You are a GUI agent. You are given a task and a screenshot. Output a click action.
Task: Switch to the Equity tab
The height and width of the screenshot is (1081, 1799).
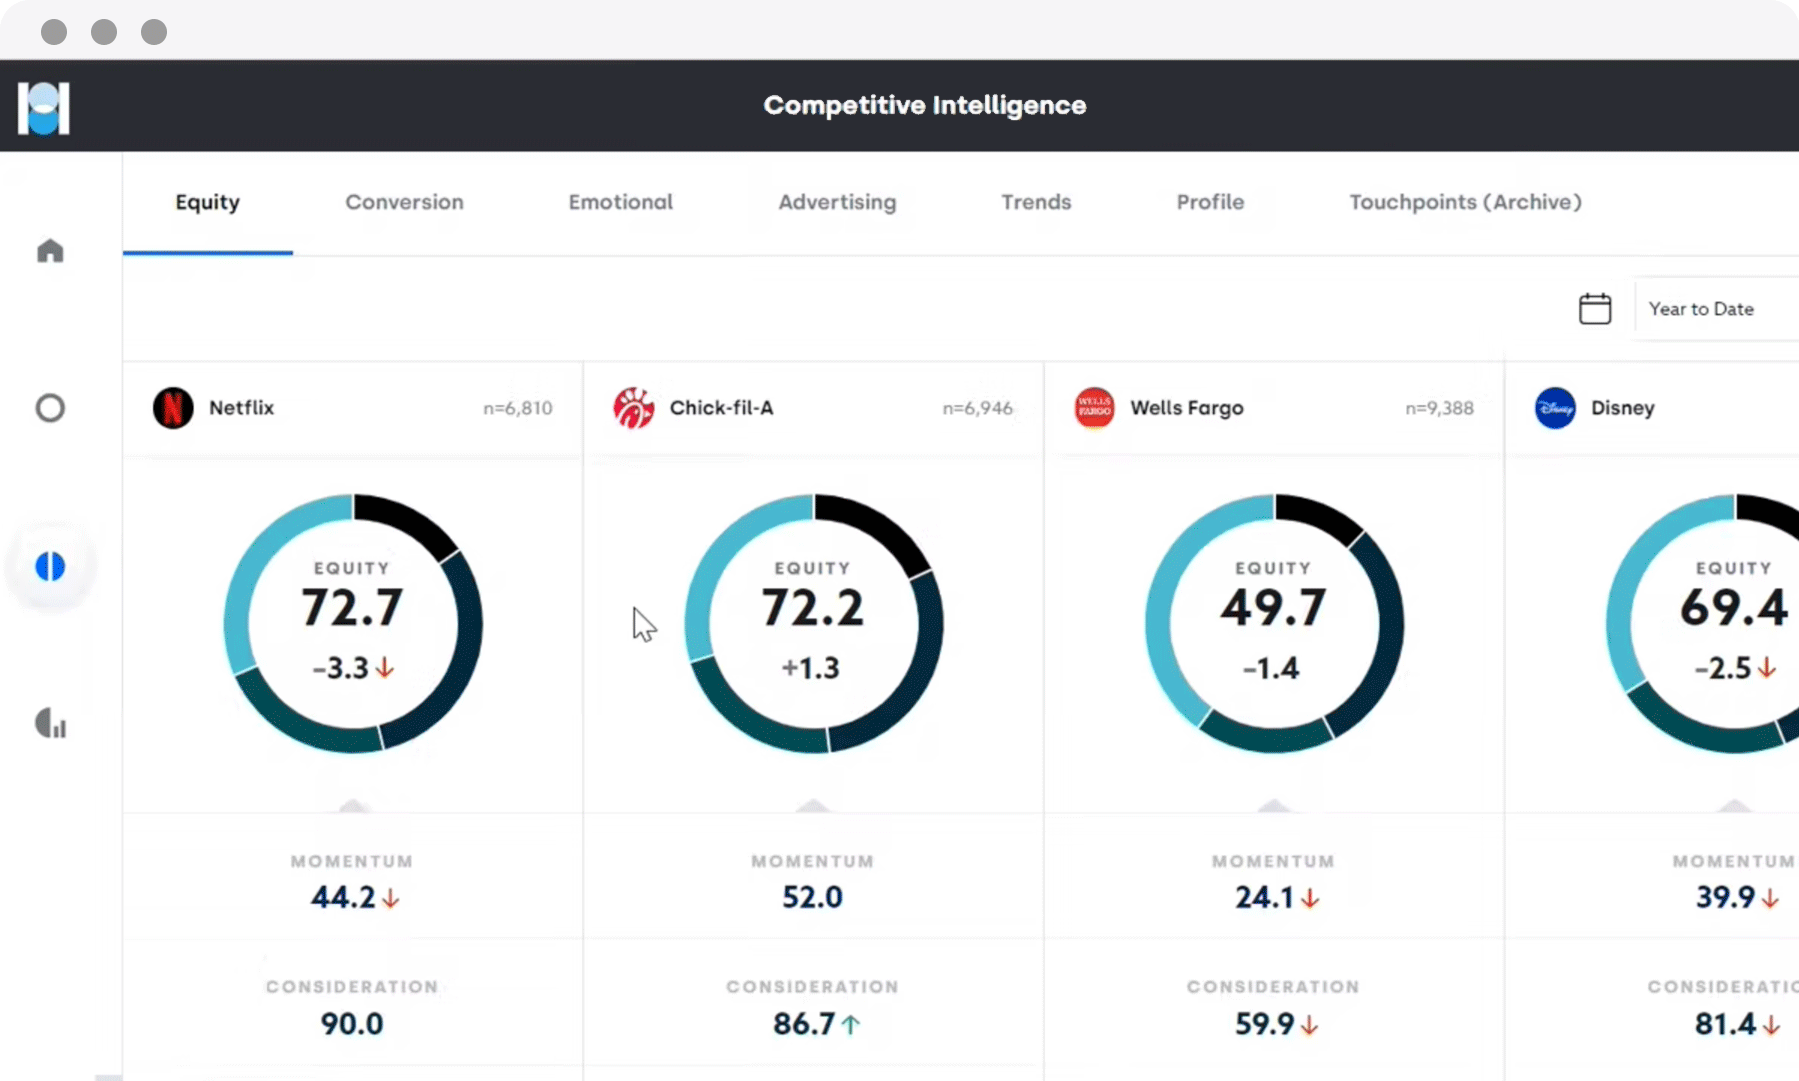click(x=208, y=202)
